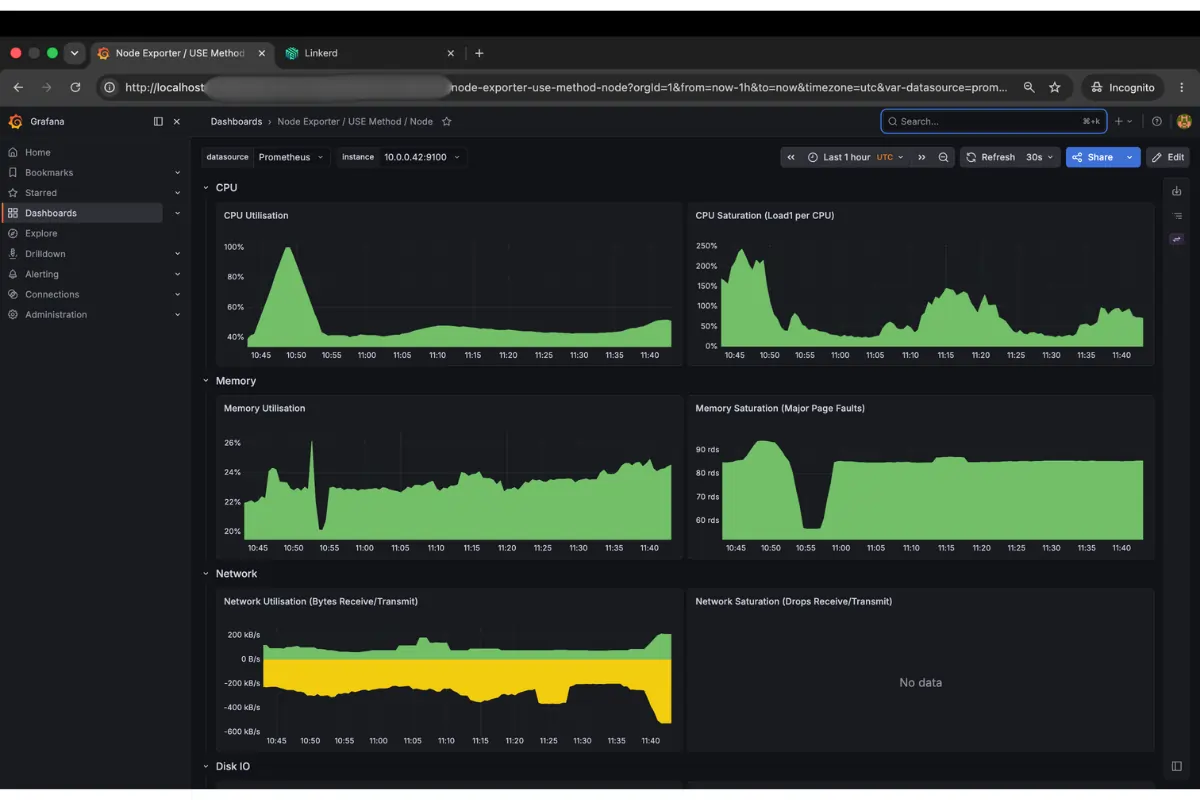Undock the sidebar menu using dock icon

158,122
